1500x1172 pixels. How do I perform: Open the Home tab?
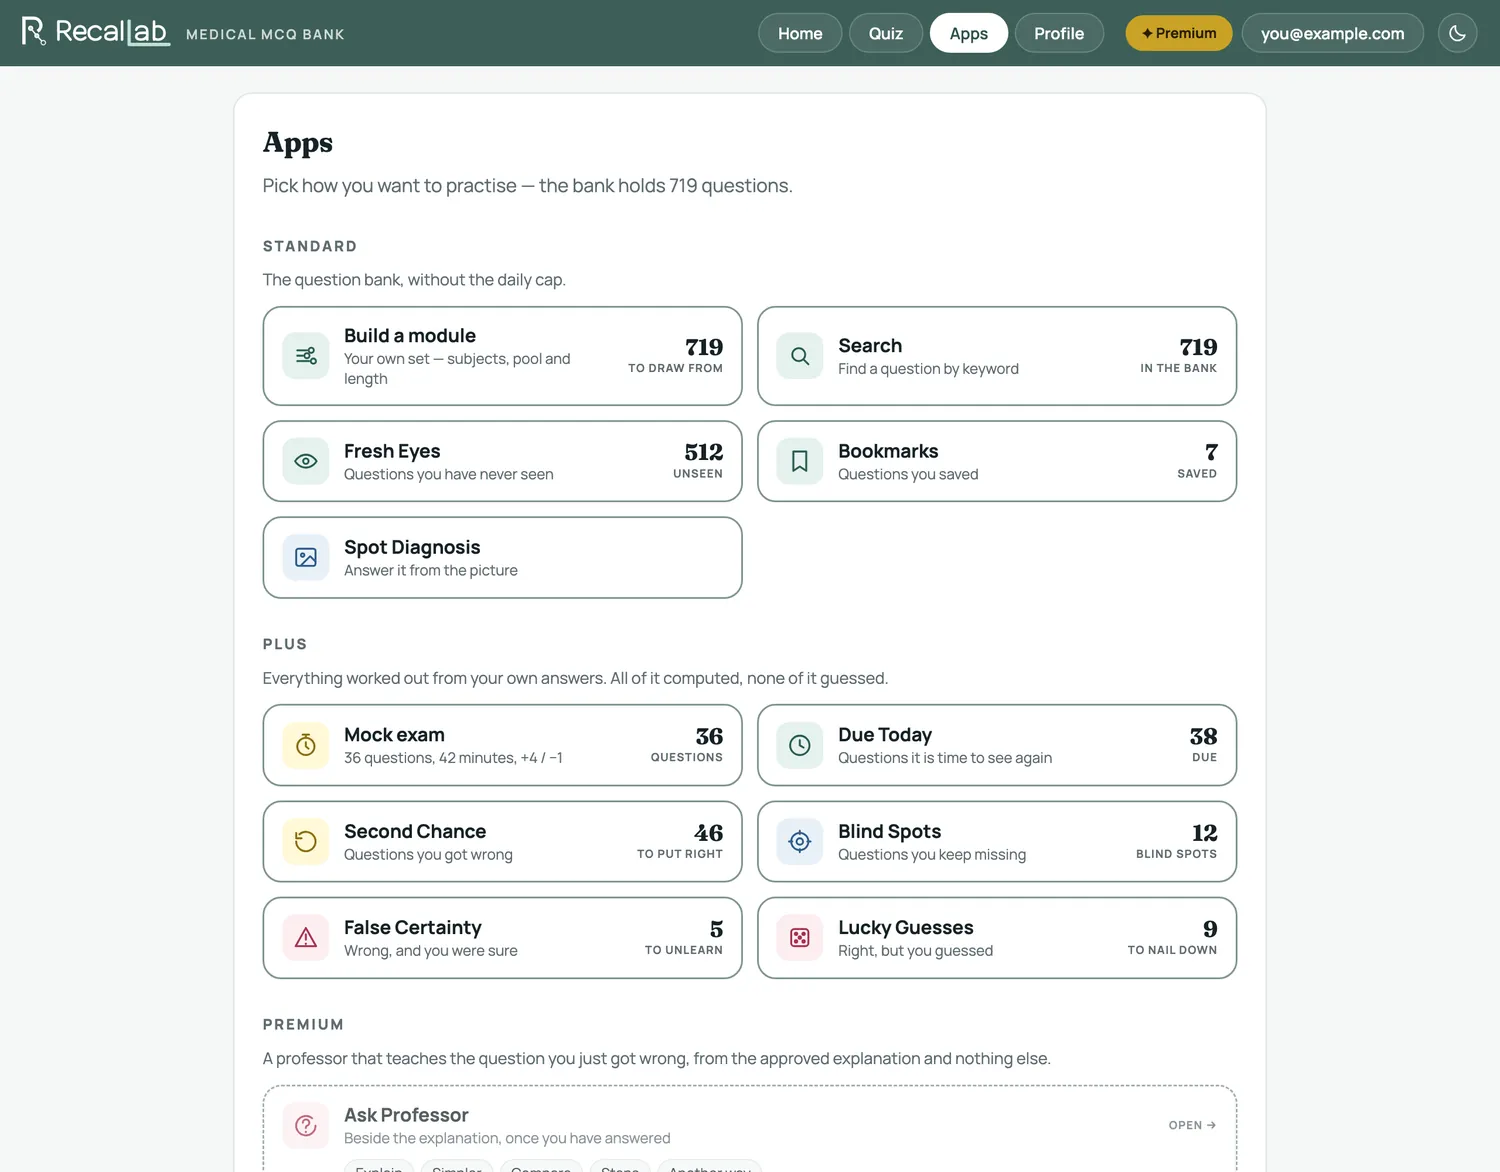[800, 33]
